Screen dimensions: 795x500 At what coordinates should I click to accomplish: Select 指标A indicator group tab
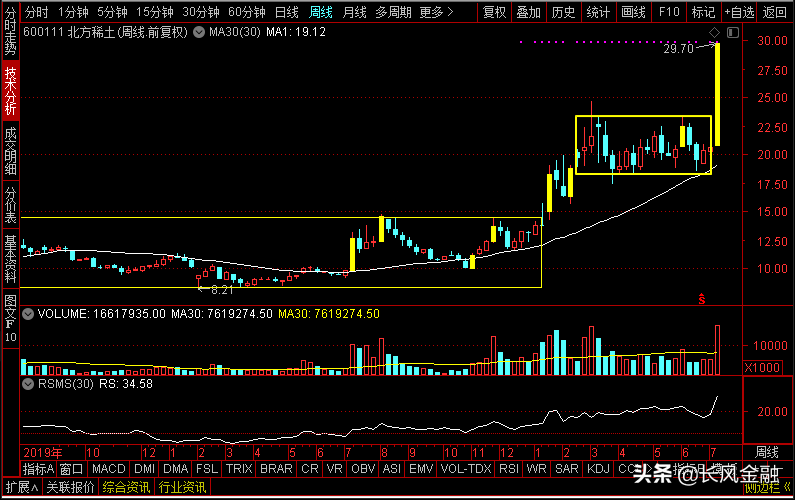[x=38, y=469]
